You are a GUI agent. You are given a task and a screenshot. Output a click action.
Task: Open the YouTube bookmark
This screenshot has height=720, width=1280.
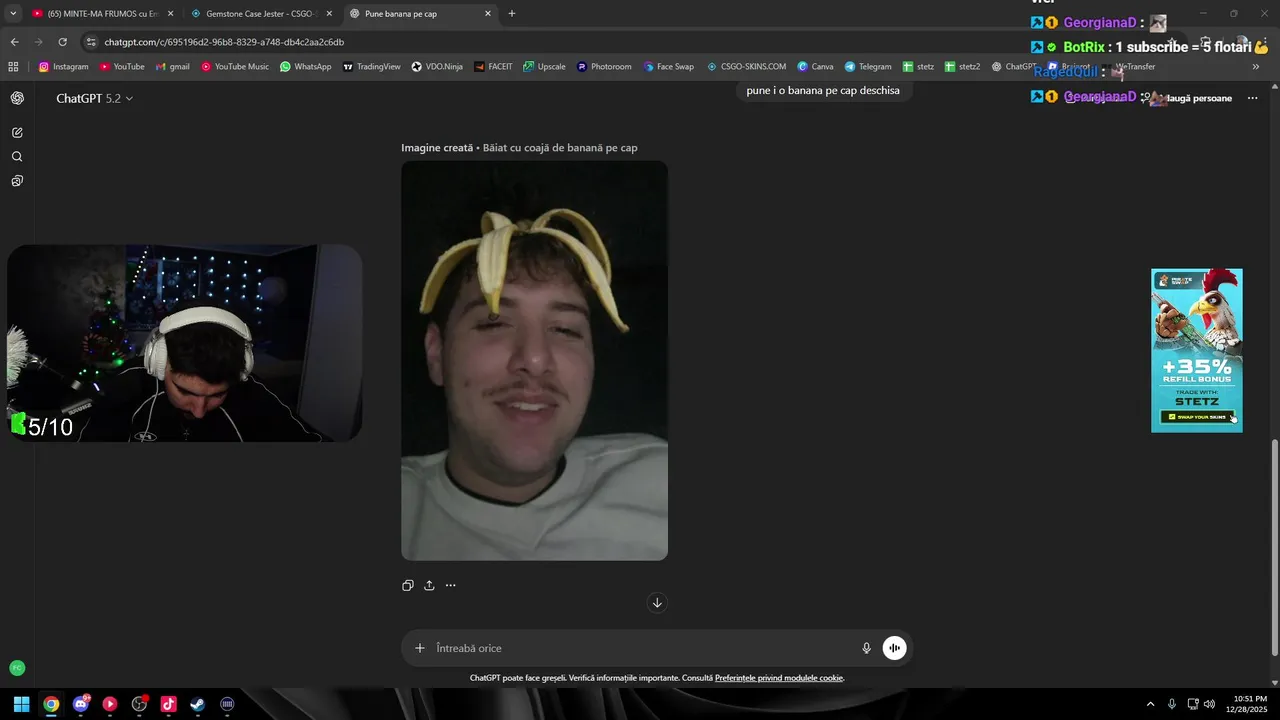(122, 67)
